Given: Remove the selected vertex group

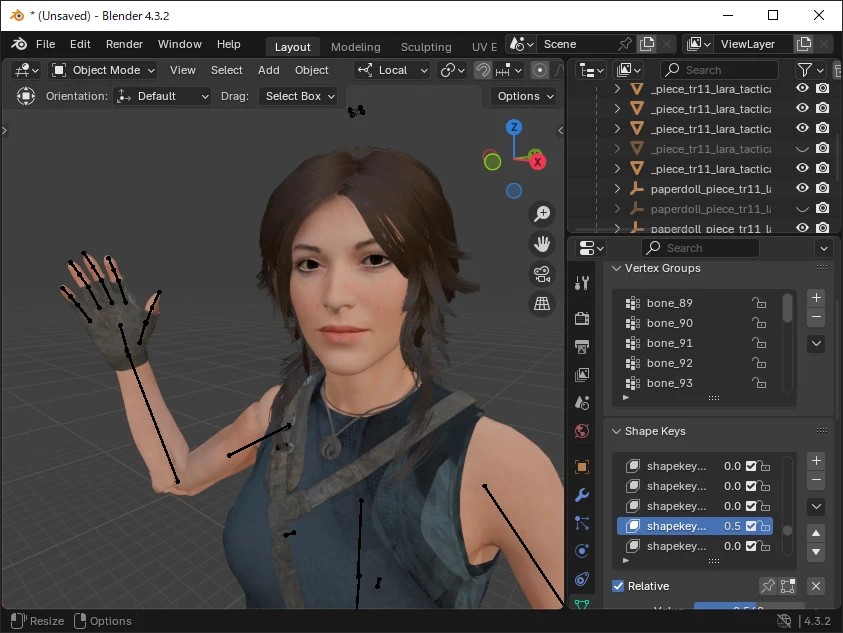Looking at the screenshot, I should [816, 317].
